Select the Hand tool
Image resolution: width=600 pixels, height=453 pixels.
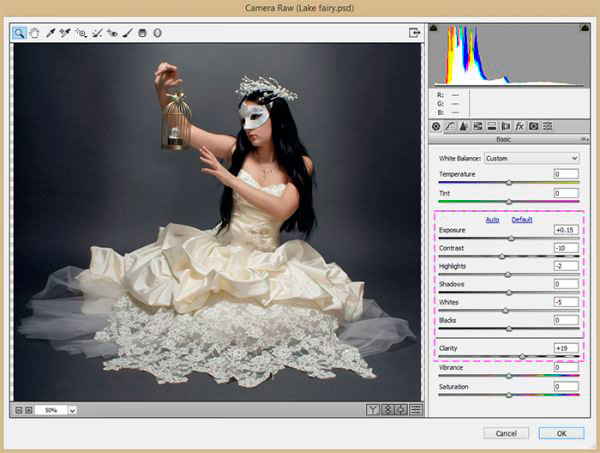[34, 33]
